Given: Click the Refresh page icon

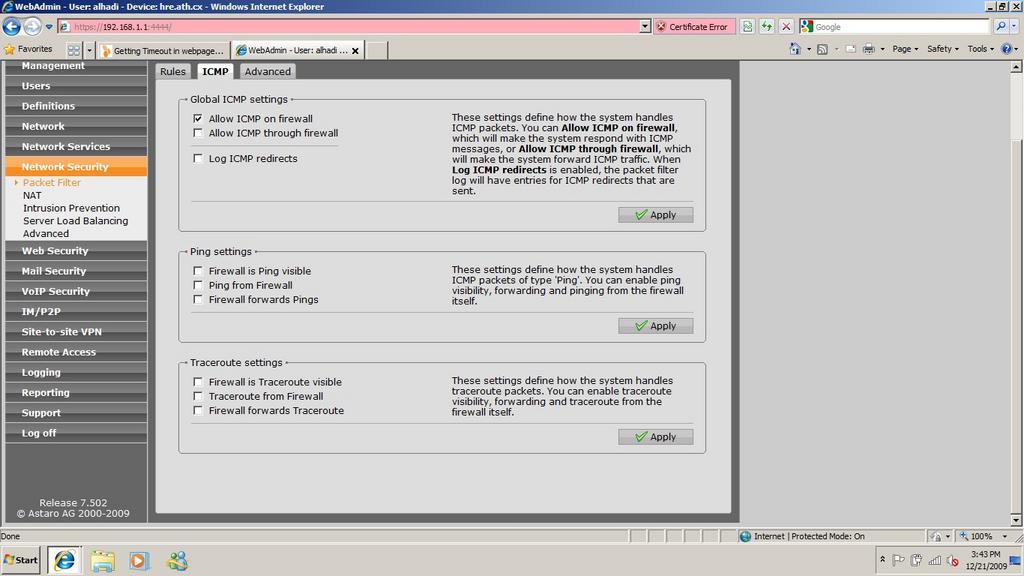Looking at the screenshot, I should point(767,27).
